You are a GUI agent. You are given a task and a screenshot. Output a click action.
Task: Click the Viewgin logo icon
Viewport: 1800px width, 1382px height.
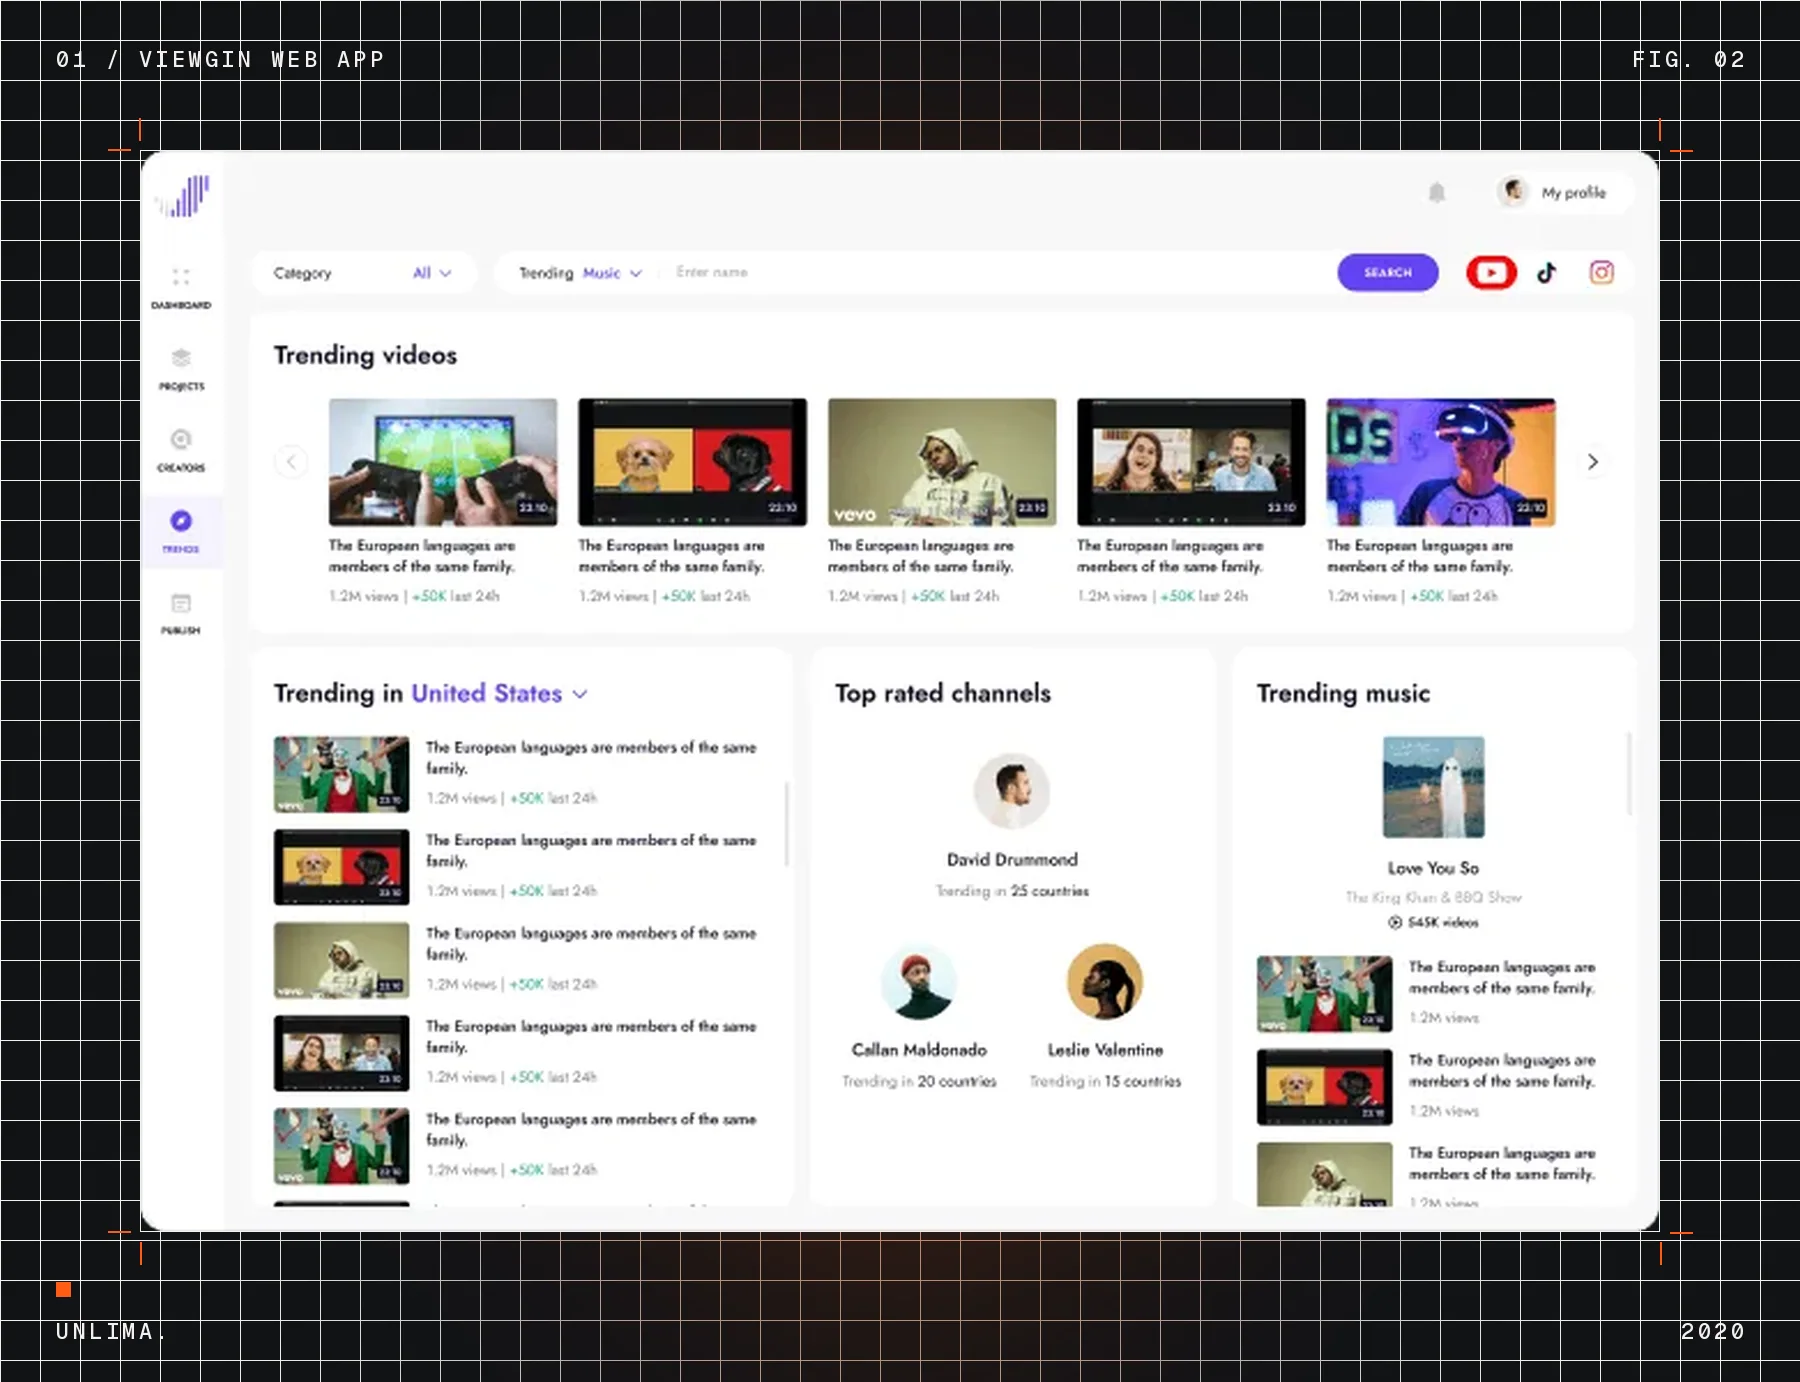[183, 196]
